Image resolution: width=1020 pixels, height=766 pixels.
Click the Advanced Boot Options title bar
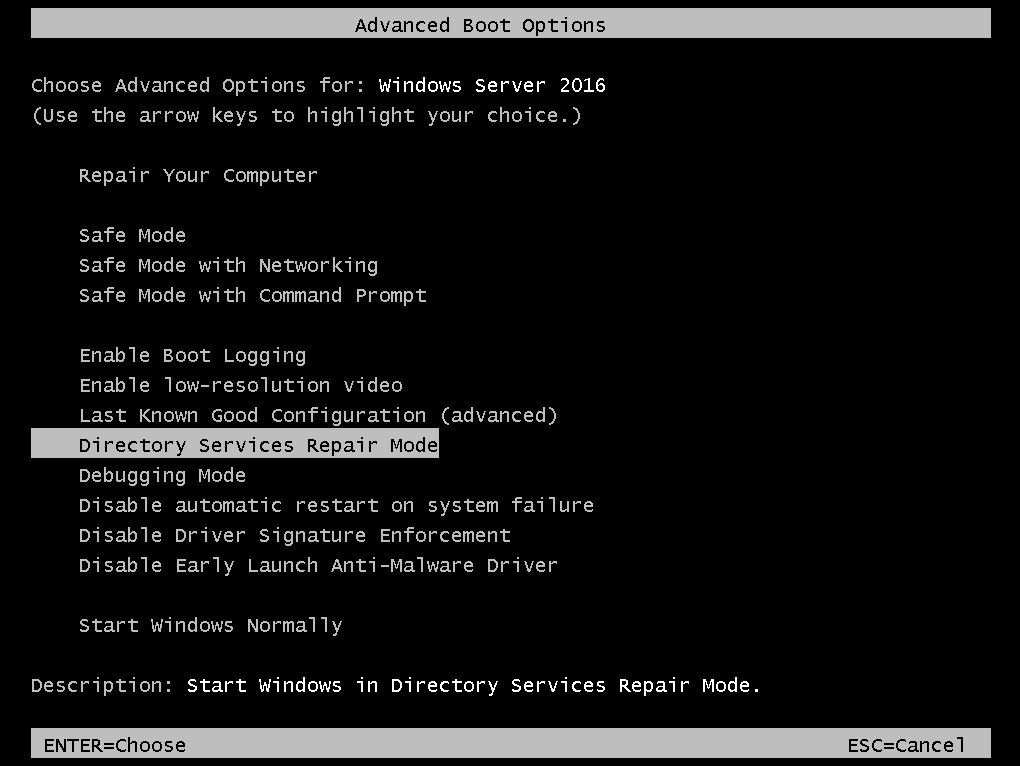pos(480,25)
